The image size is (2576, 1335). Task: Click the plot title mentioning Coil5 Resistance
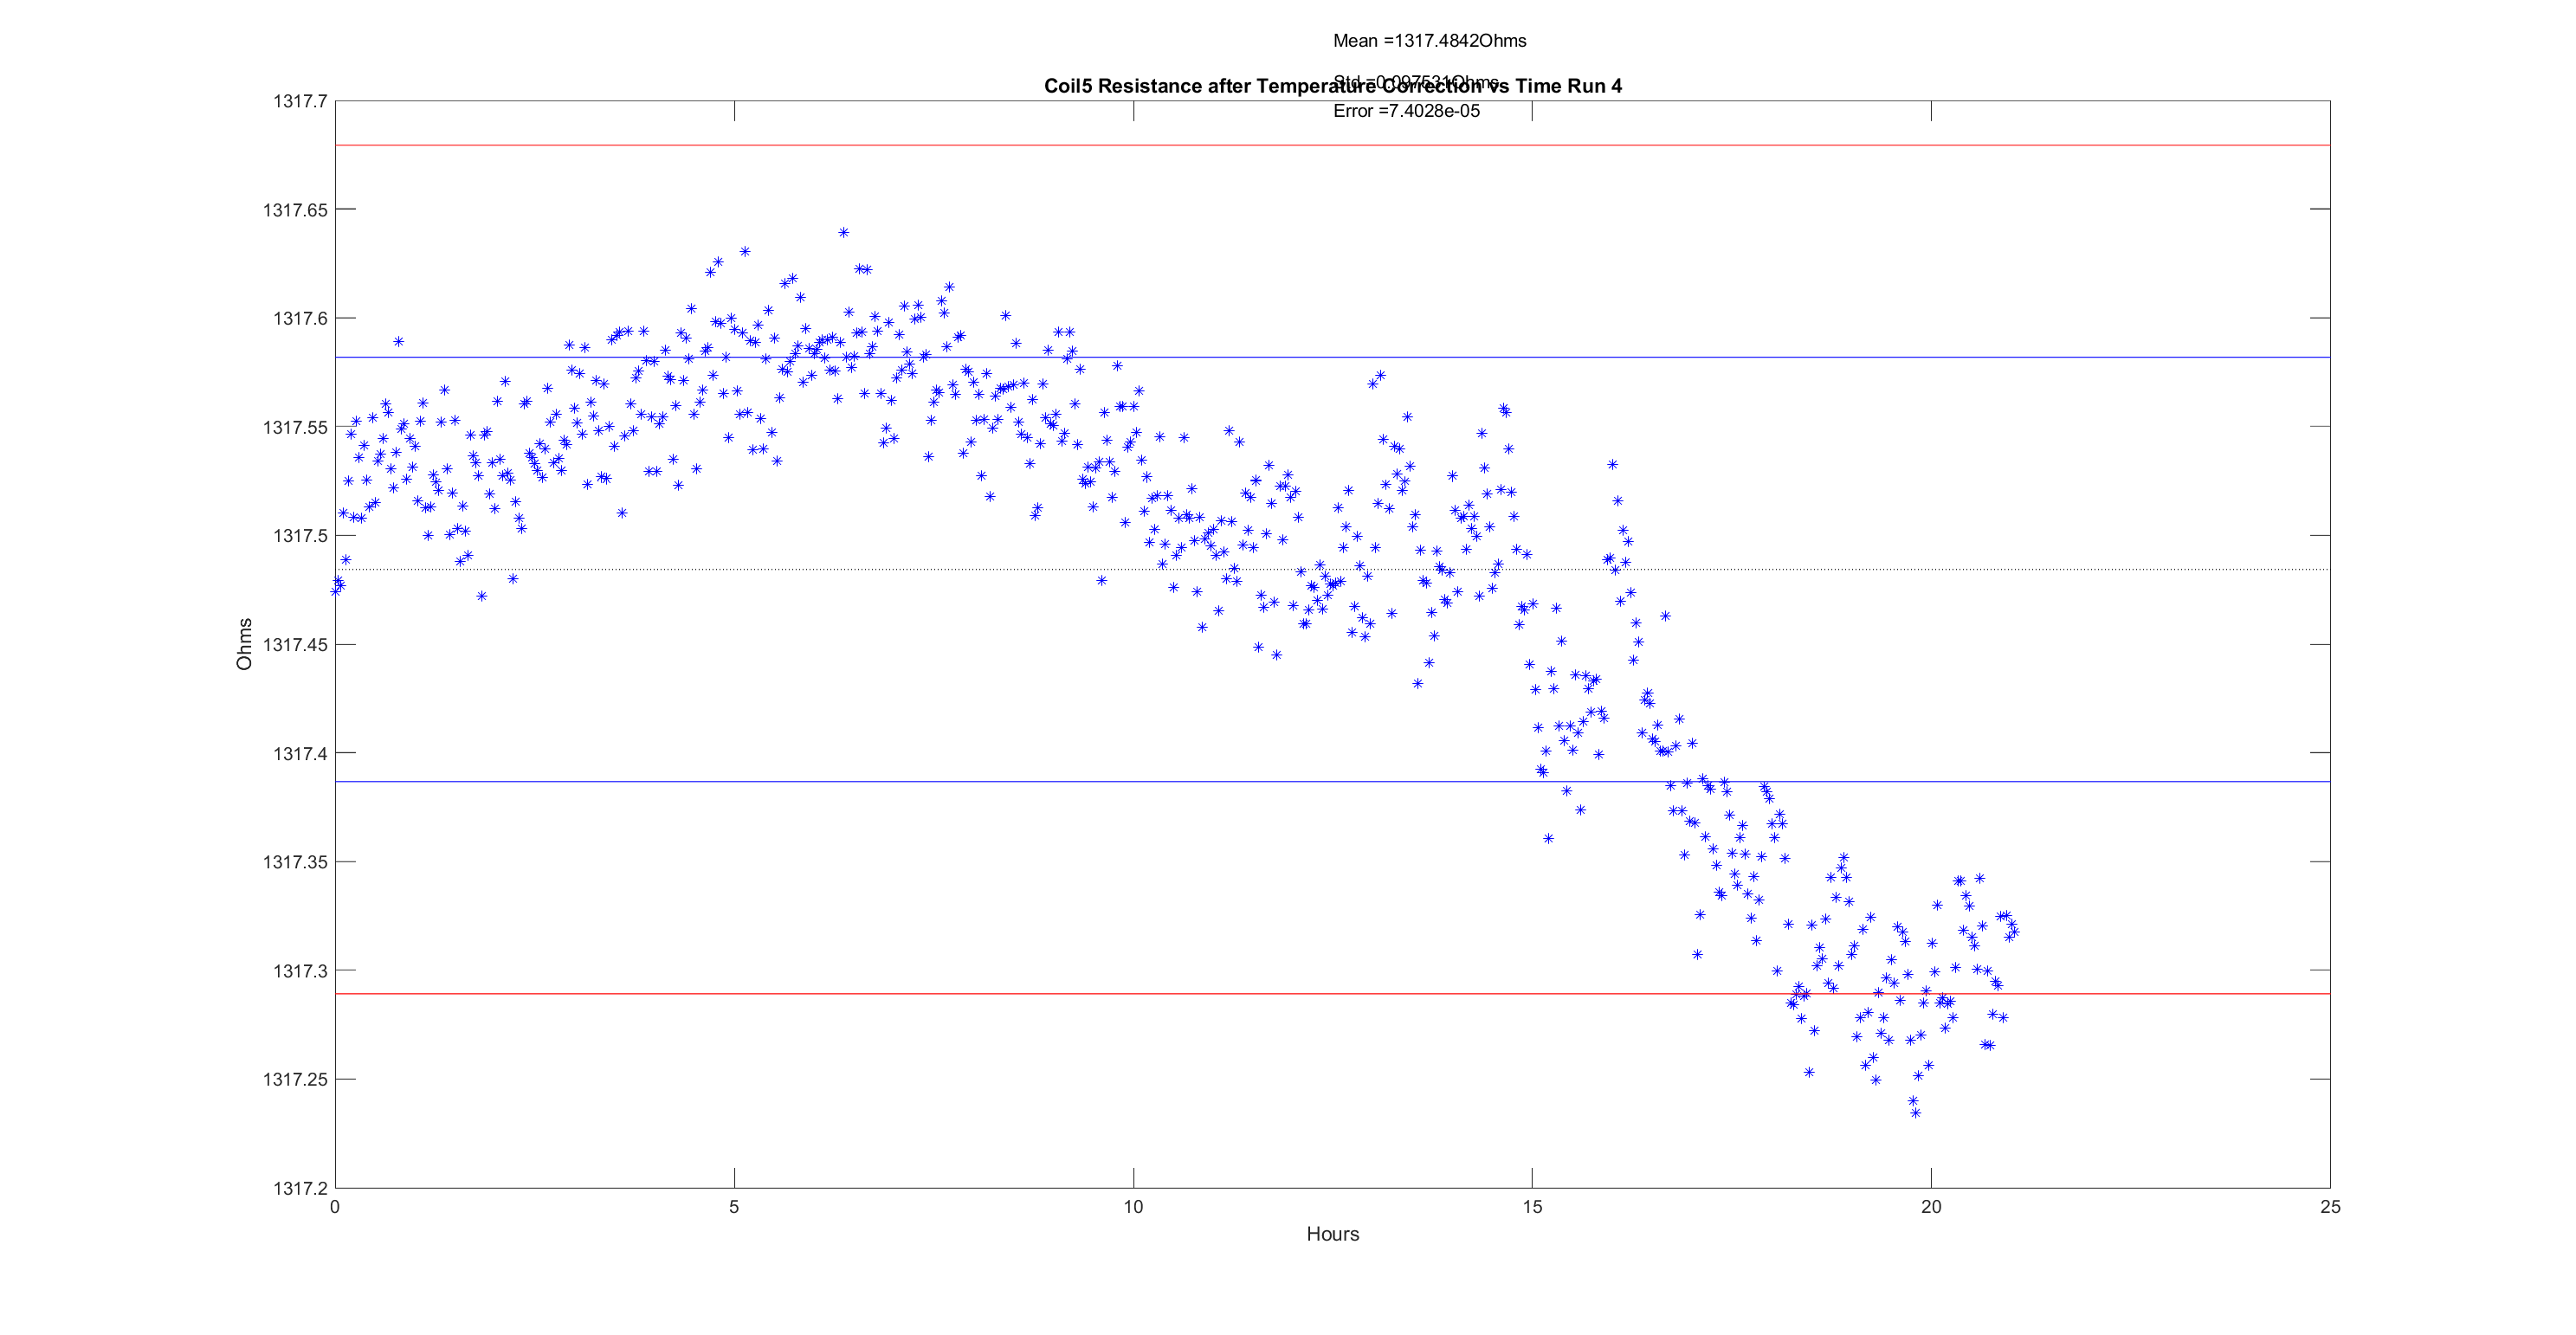(x=1150, y=86)
